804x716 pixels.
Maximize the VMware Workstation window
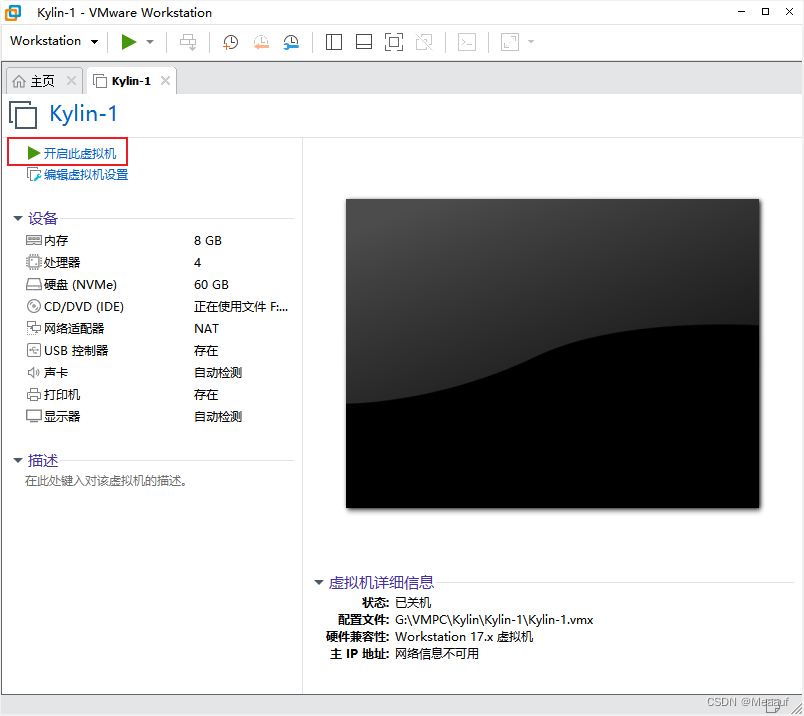pos(765,12)
